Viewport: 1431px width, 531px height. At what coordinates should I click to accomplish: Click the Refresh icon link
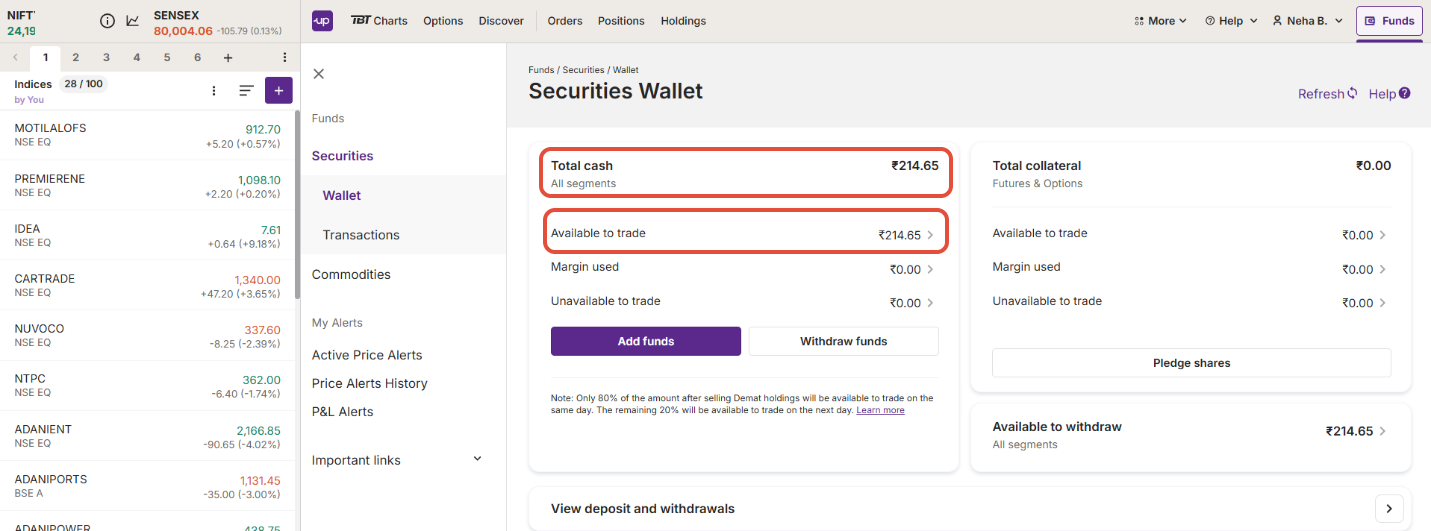[1328, 94]
